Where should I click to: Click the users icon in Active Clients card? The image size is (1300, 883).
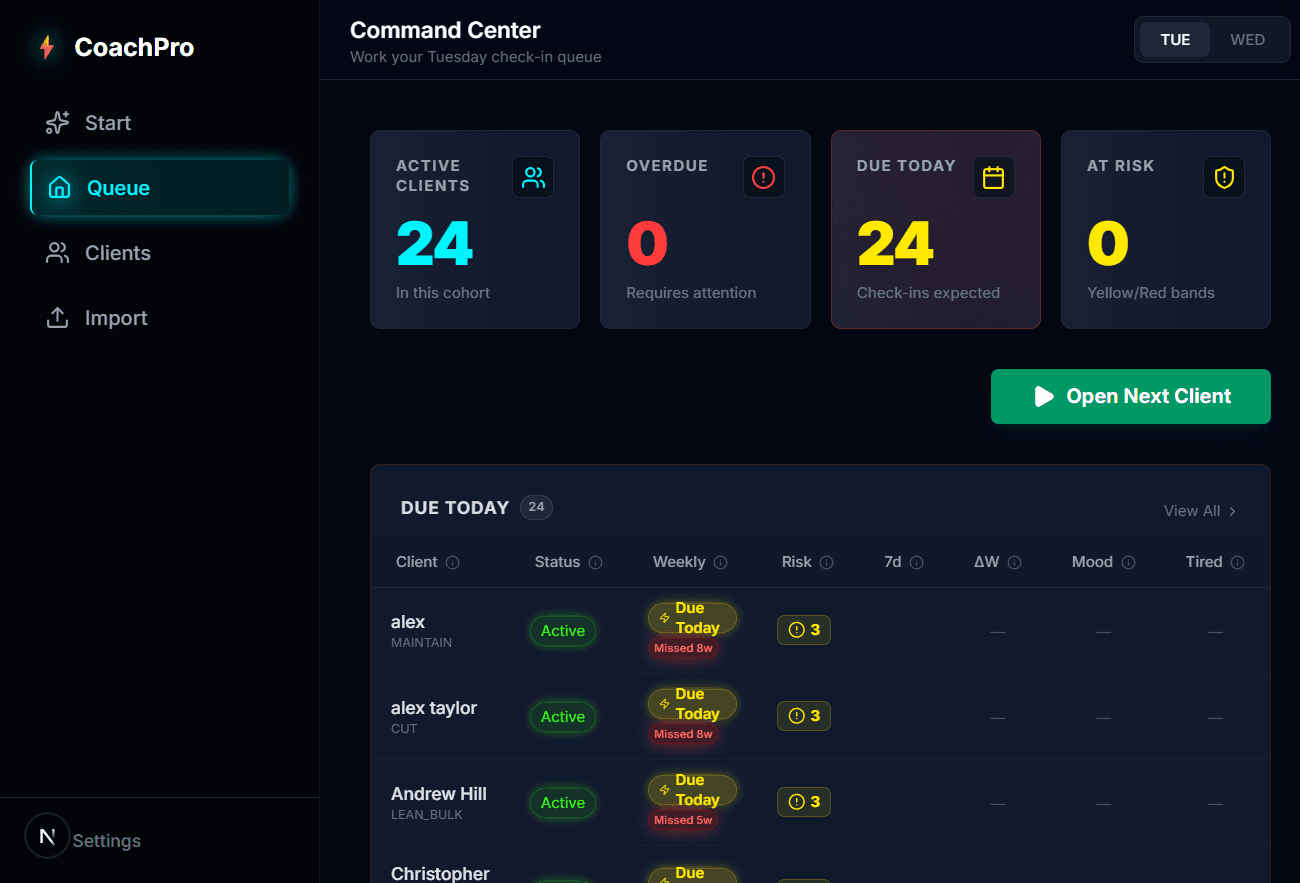[x=533, y=177]
